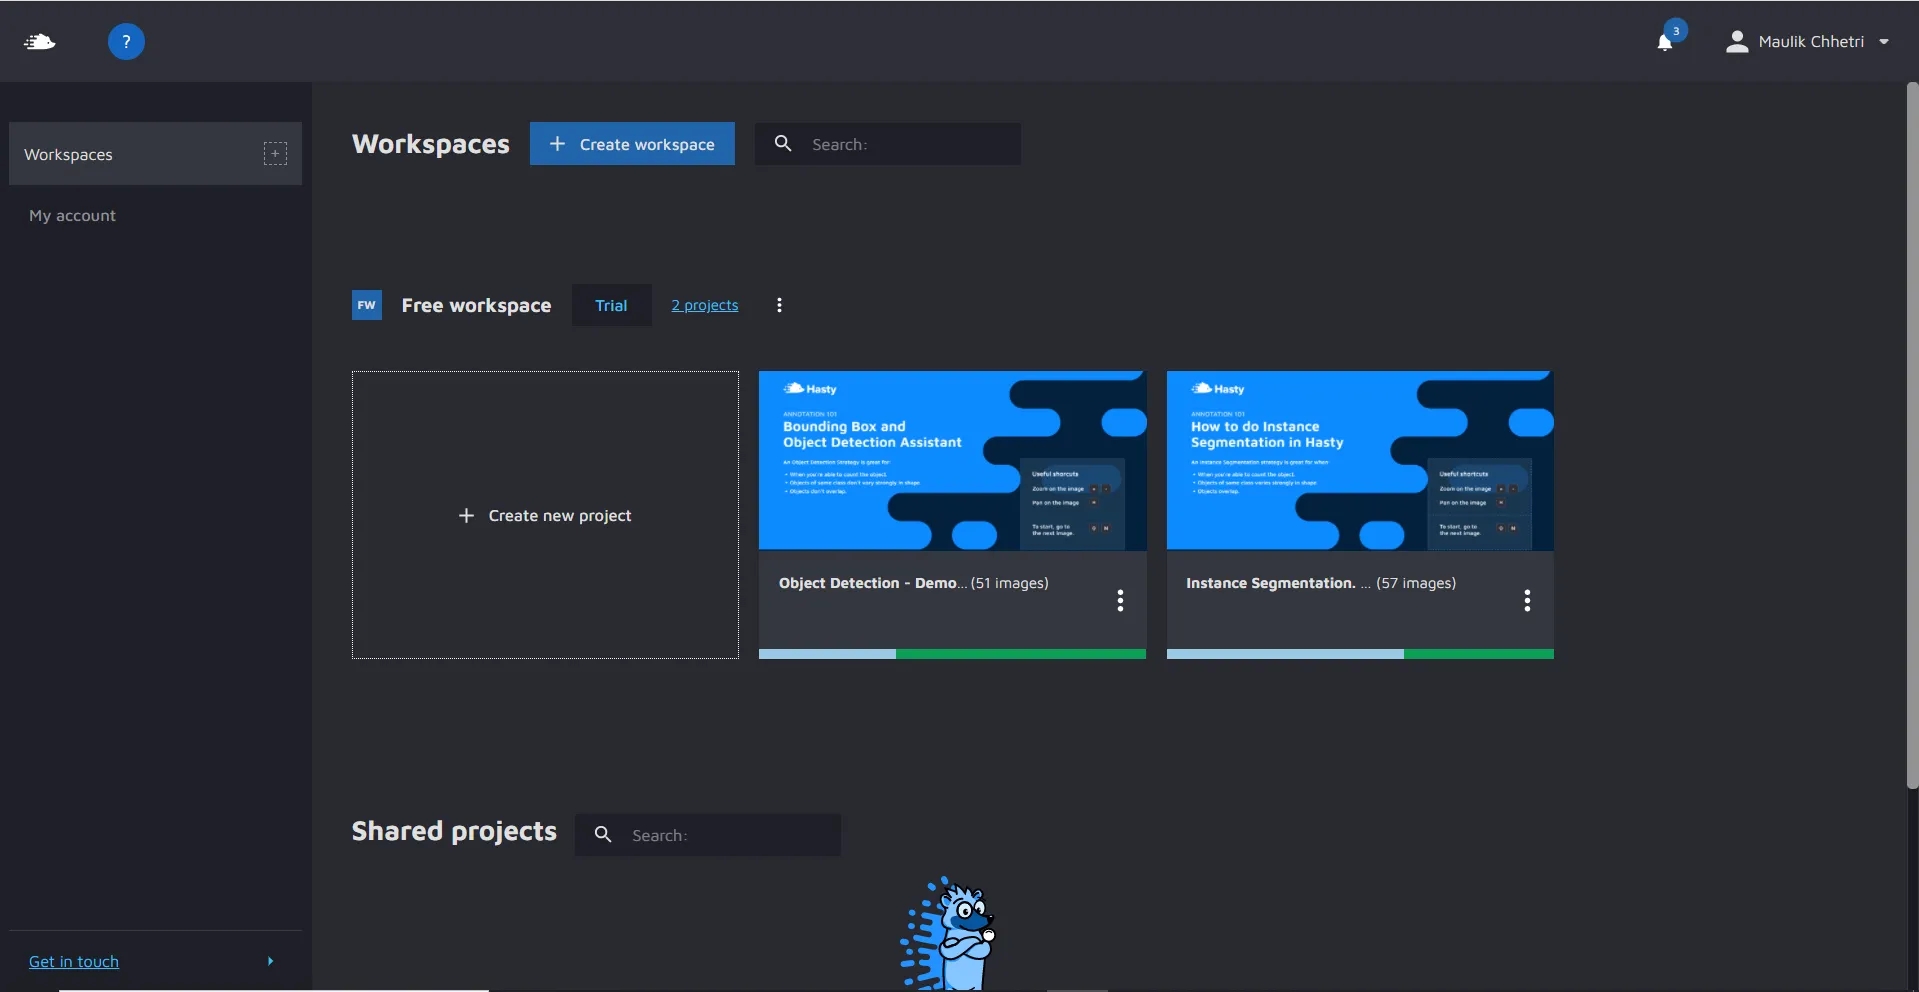Image resolution: width=1919 pixels, height=992 pixels.
Task: Click the Trial plan badge
Action: 611,305
